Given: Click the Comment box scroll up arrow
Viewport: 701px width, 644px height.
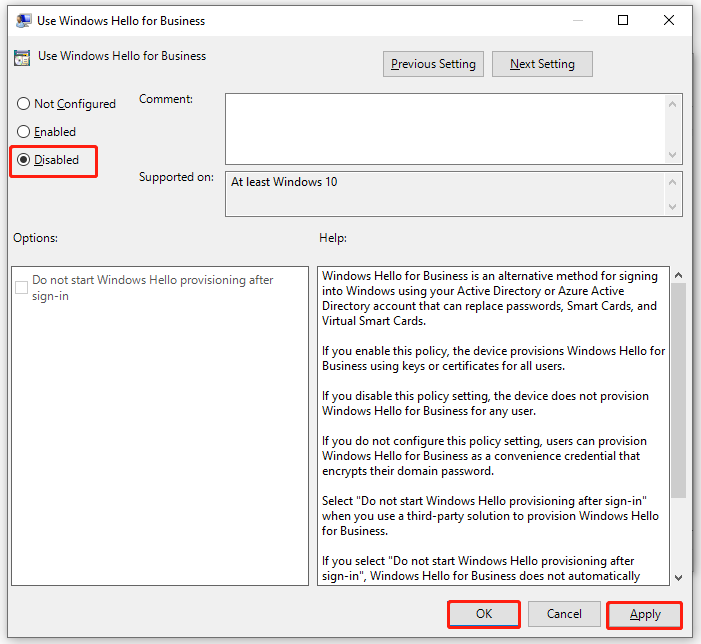Looking at the screenshot, I should click(672, 104).
